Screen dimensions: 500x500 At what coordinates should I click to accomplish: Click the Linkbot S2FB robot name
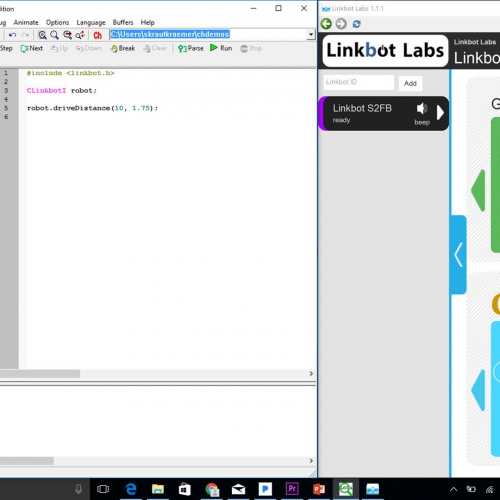(x=362, y=108)
